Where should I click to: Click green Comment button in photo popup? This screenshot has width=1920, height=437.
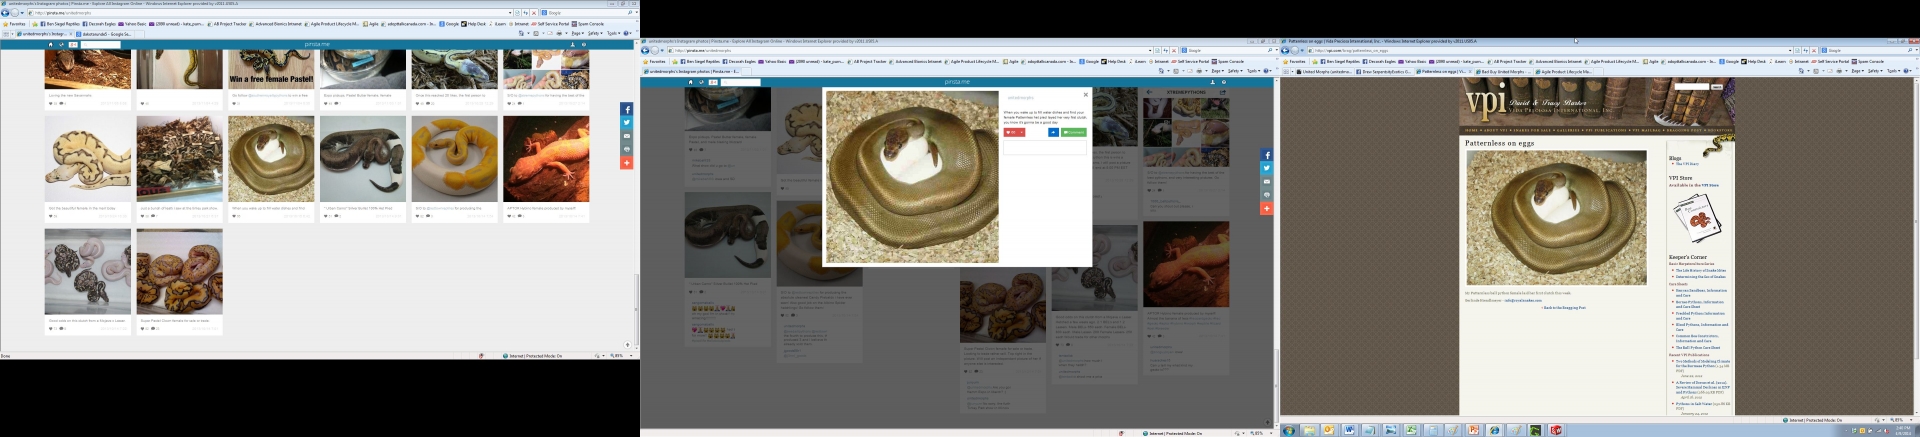point(1074,132)
